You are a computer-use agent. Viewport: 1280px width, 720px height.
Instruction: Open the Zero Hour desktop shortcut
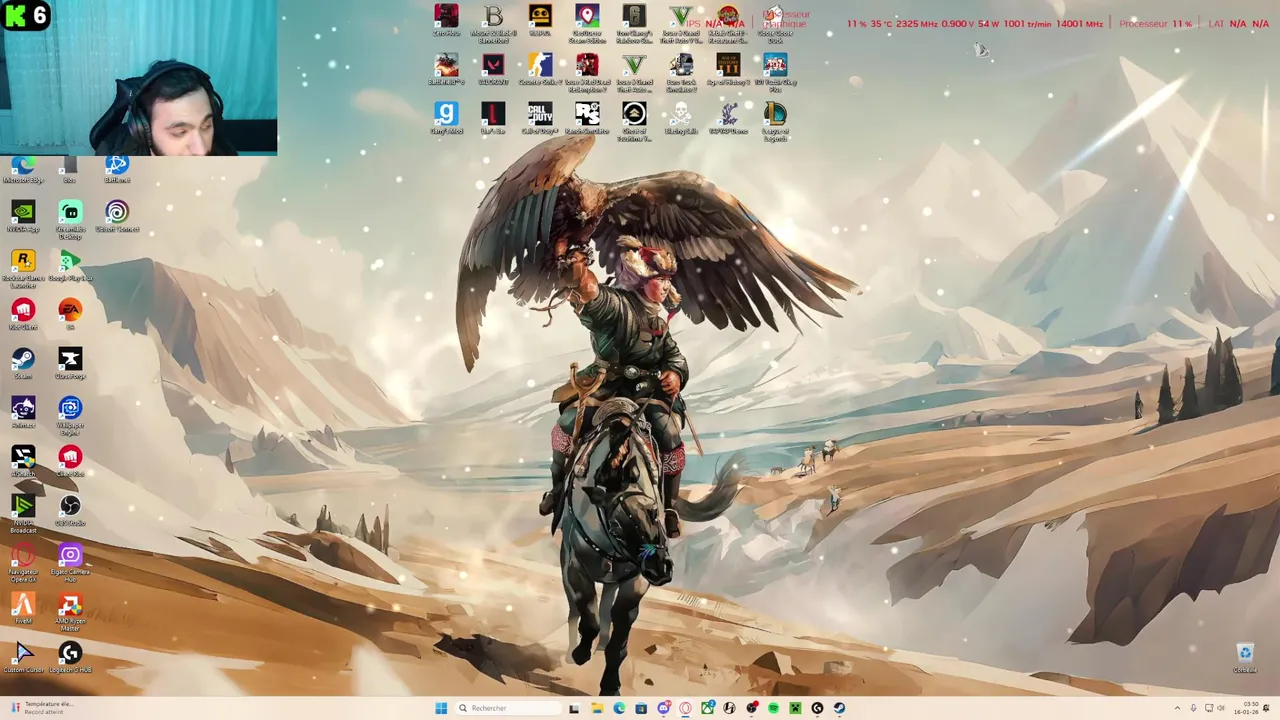(446, 22)
